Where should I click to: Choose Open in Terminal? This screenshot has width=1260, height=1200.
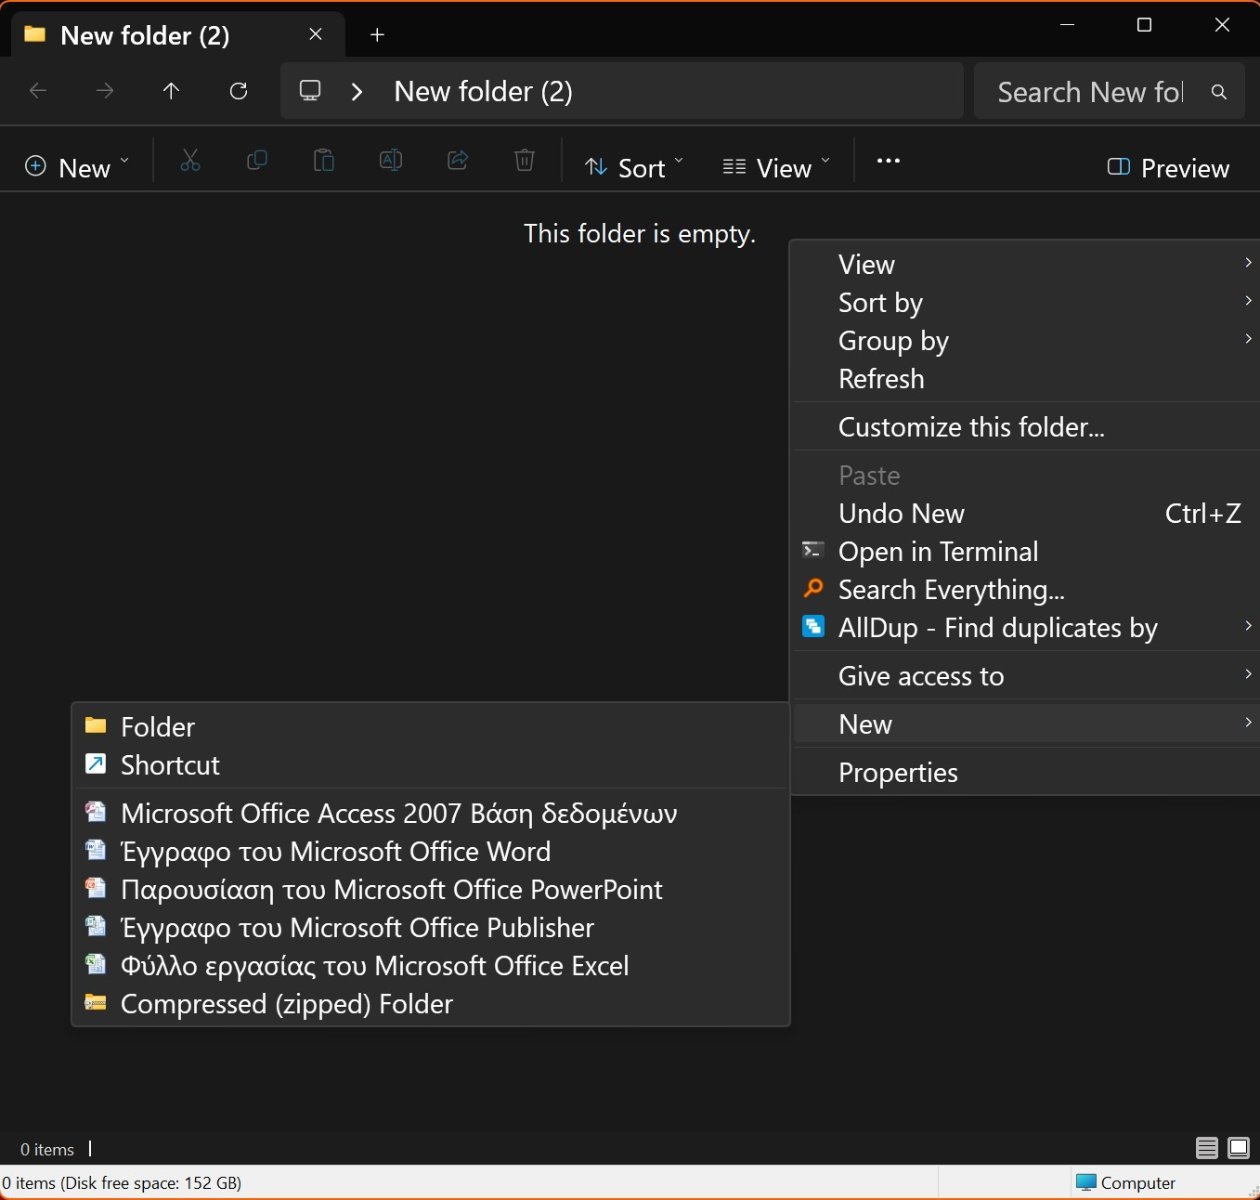point(1026,551)
